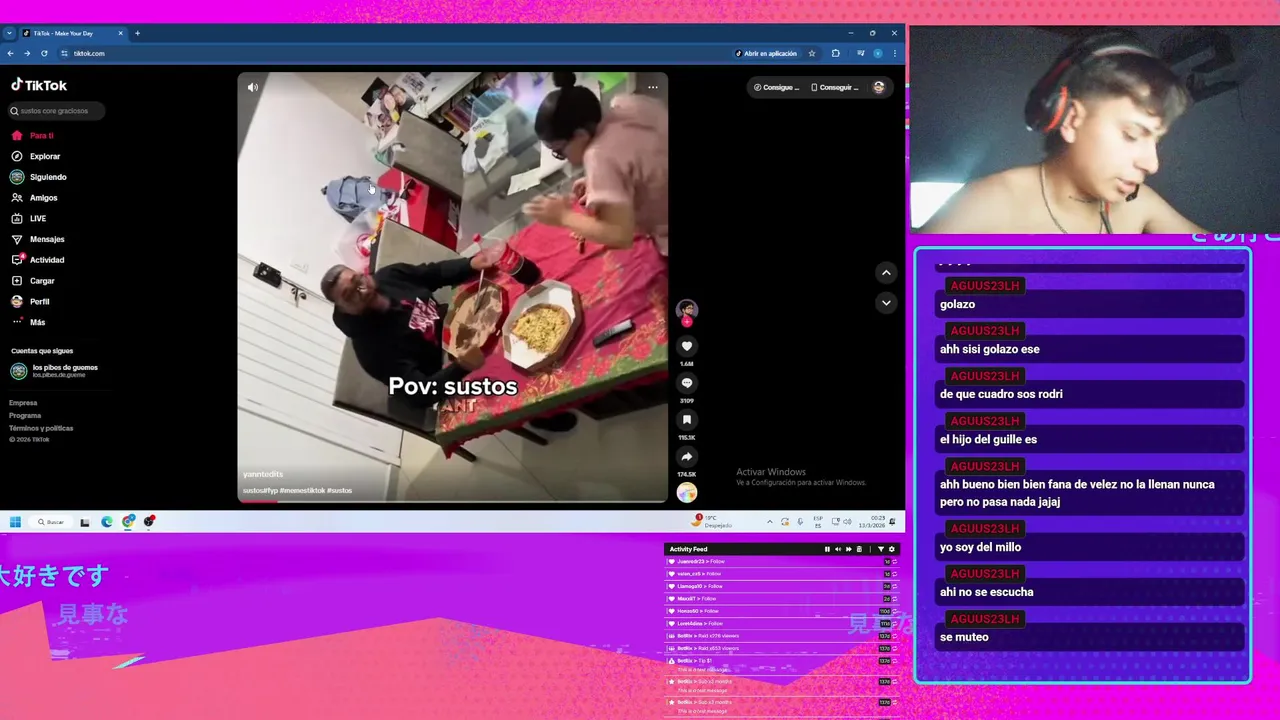1280x720 pixels.
Task: Open the Explorar section in TikTok sidebar
Action: pos(36,156)
